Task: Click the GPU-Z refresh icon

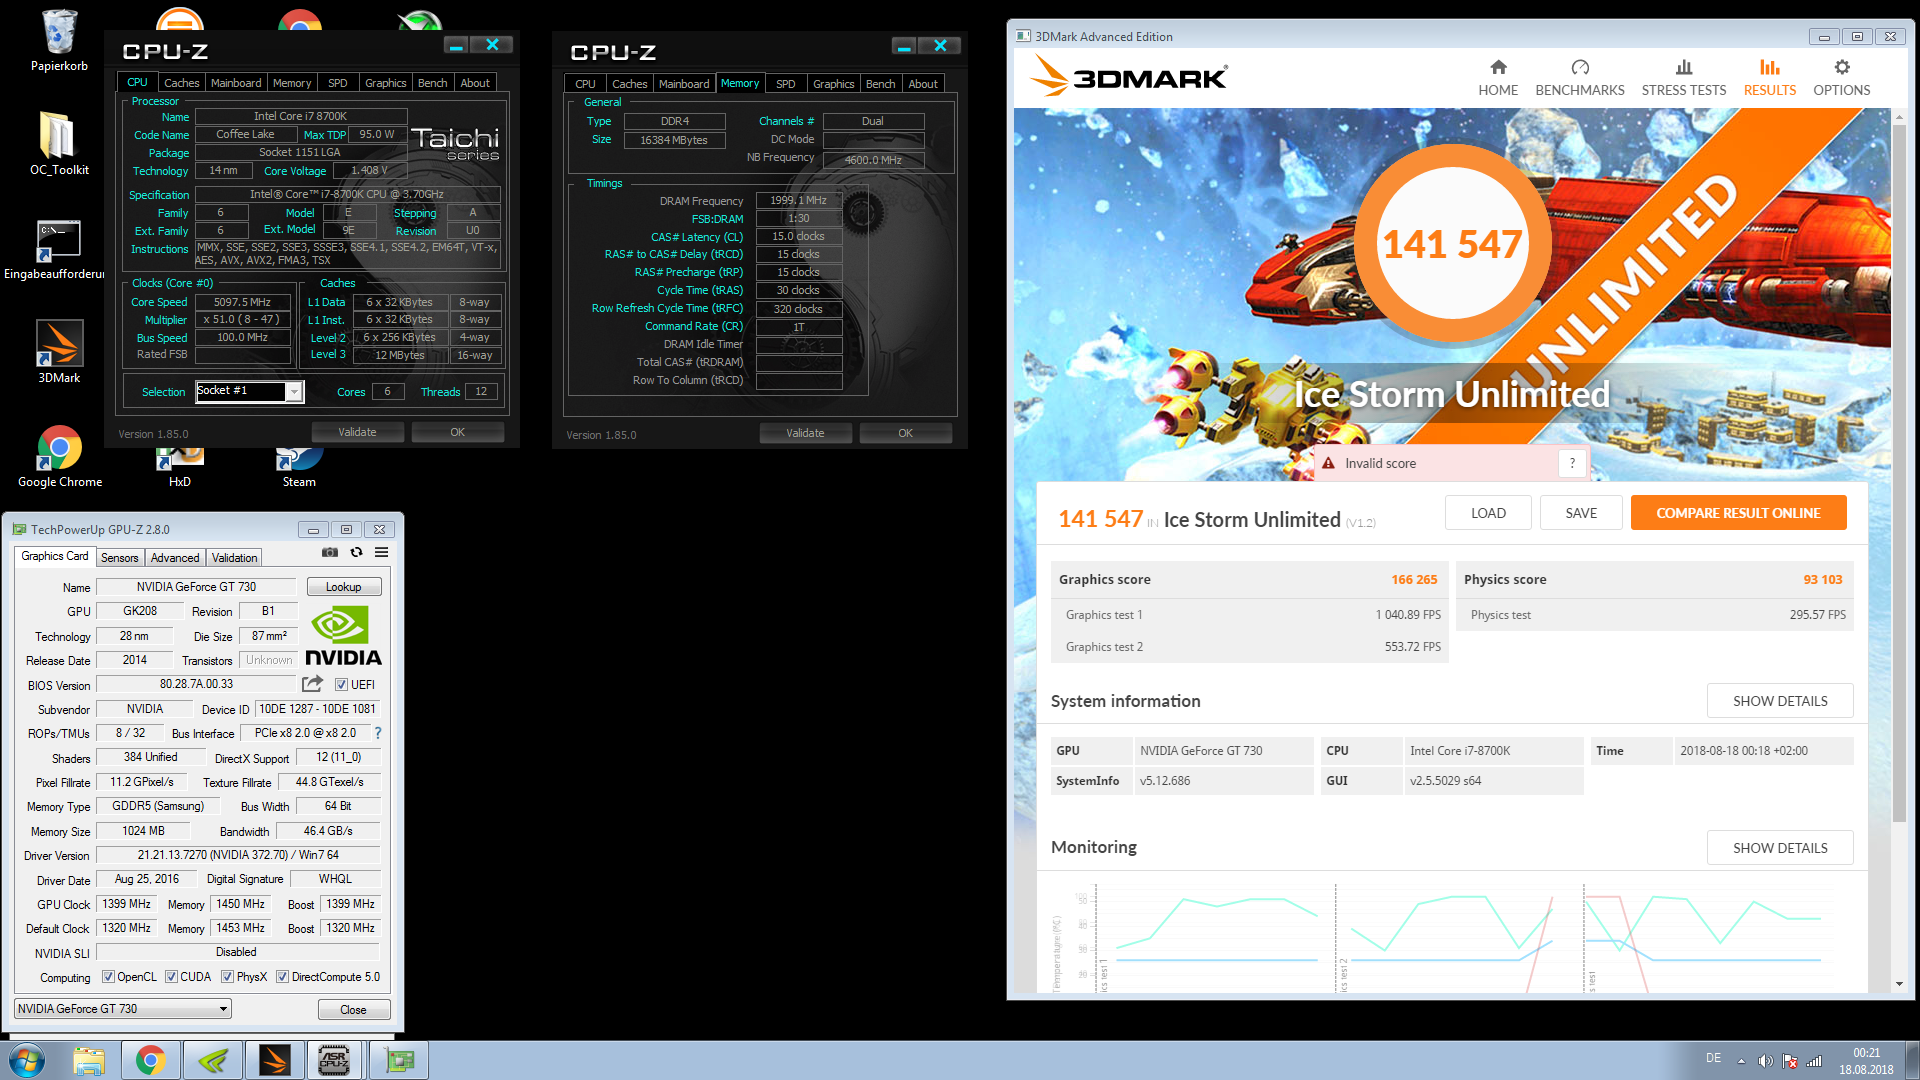Action: (356, 552)
